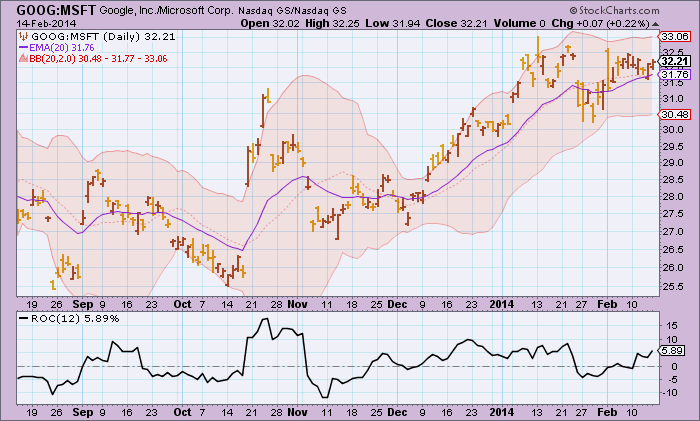The image size is (700, 421).
Task: Click the candlestick icon in the GOOG:MSFT legend
Action: pyautogui.click(x=24, y=37)
